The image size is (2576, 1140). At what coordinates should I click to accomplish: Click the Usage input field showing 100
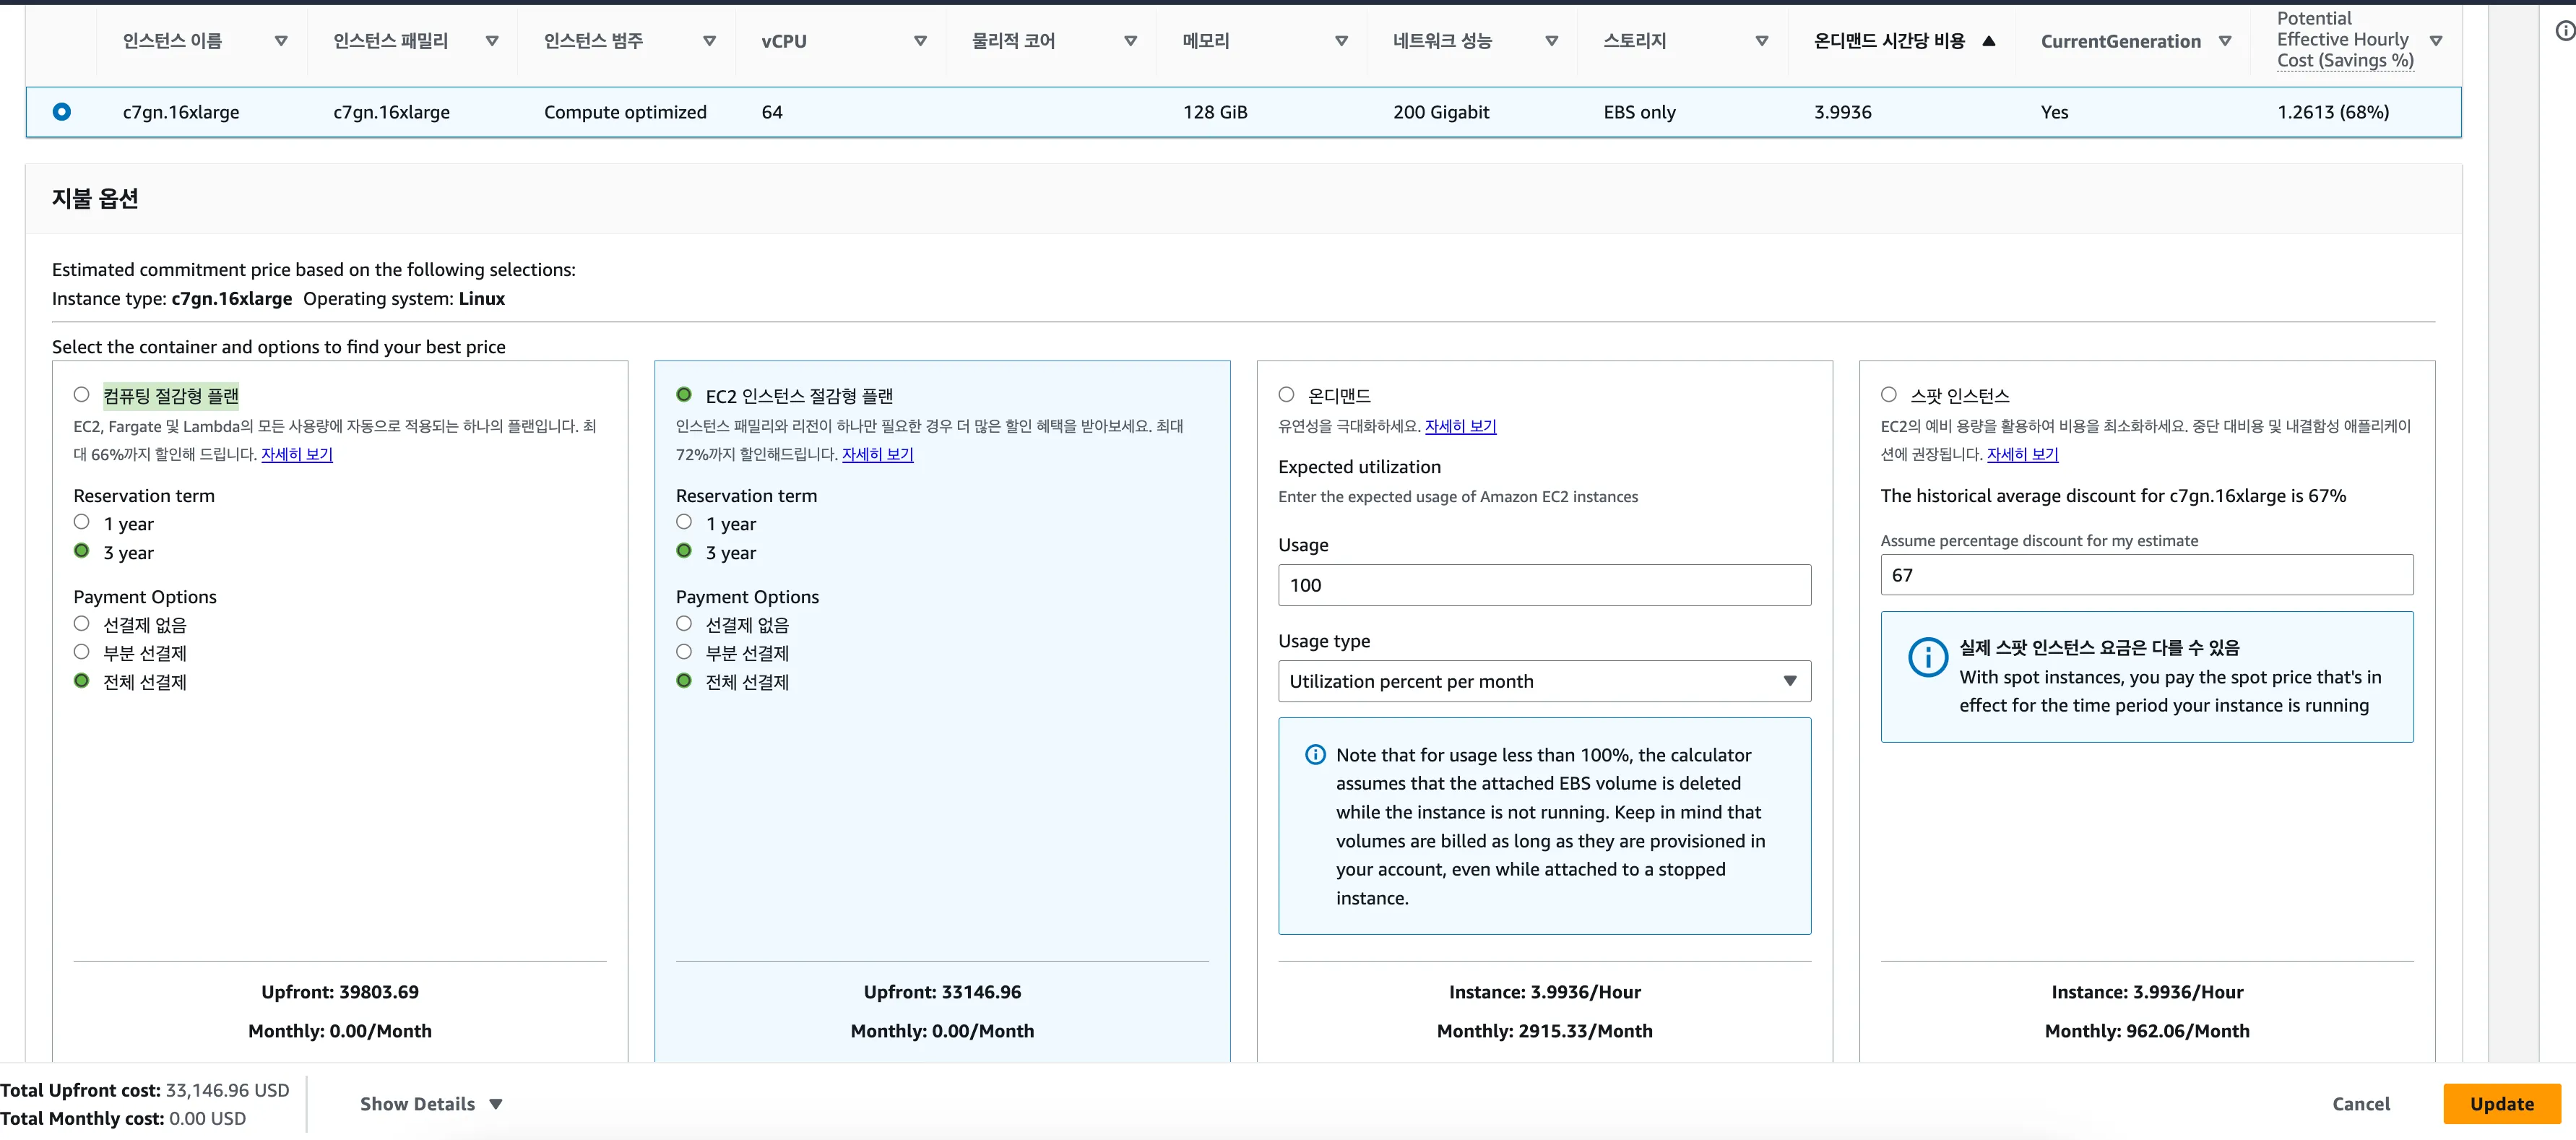tap(1544, 585)
